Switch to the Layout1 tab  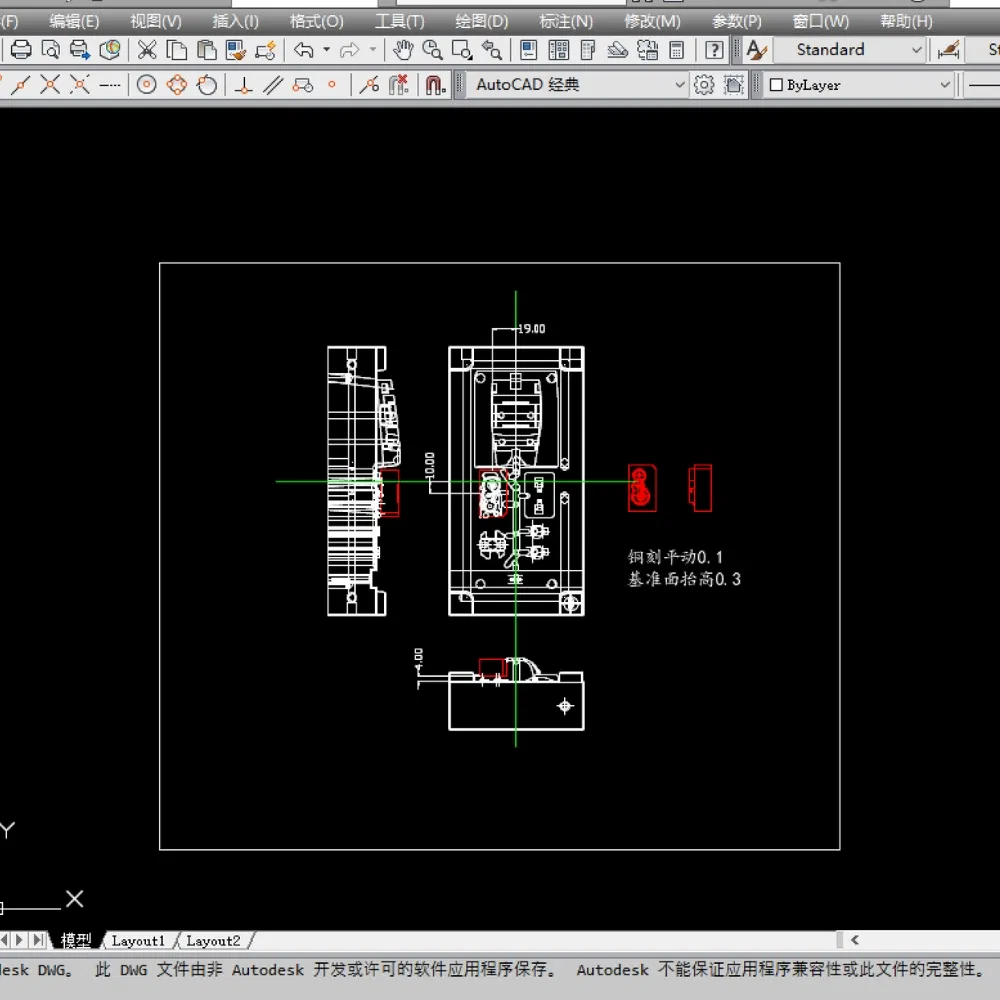(x=138, y=940)
